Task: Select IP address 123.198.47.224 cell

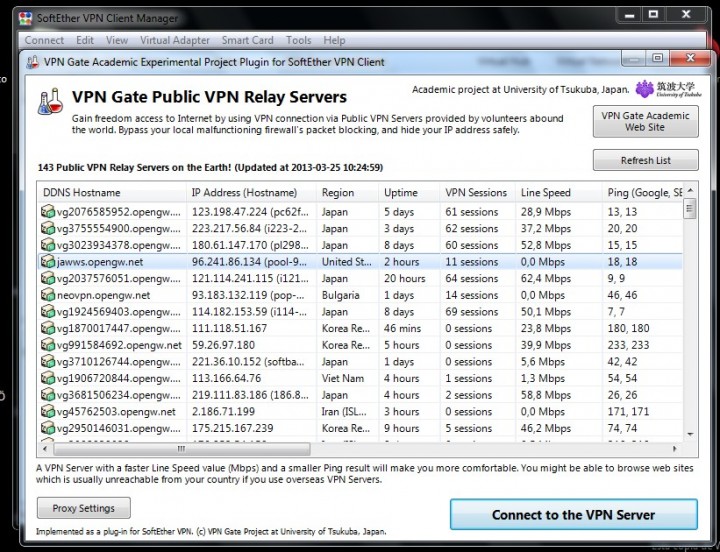Action: click(x=251, y=212)
